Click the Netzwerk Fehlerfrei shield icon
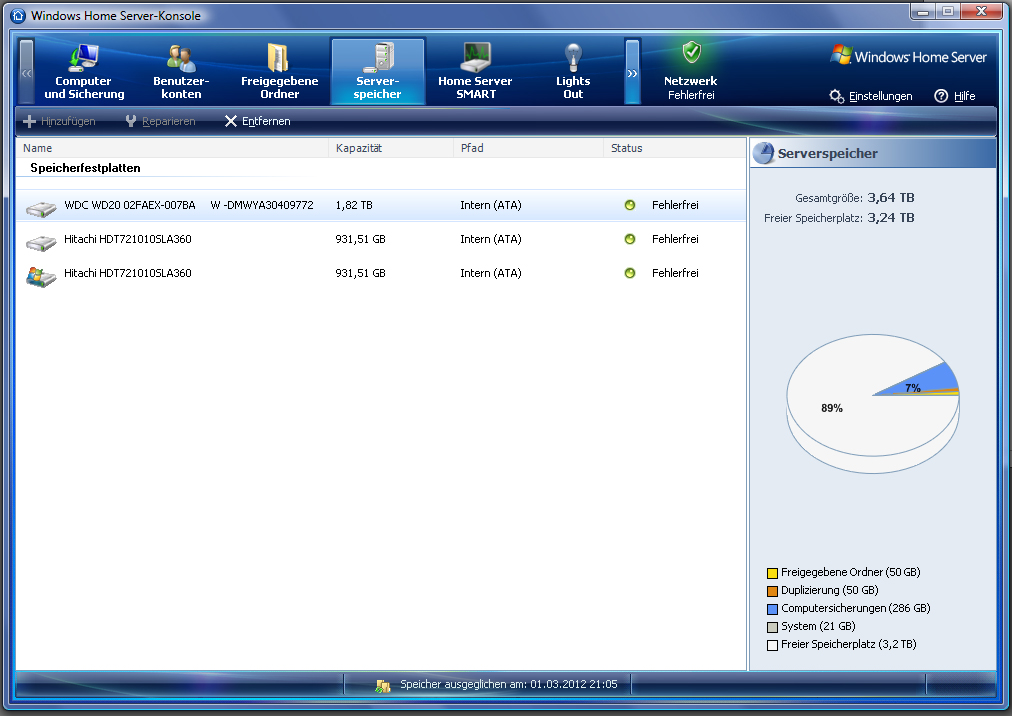Viewport: 1012px width, 716px height. click(692, 52)
